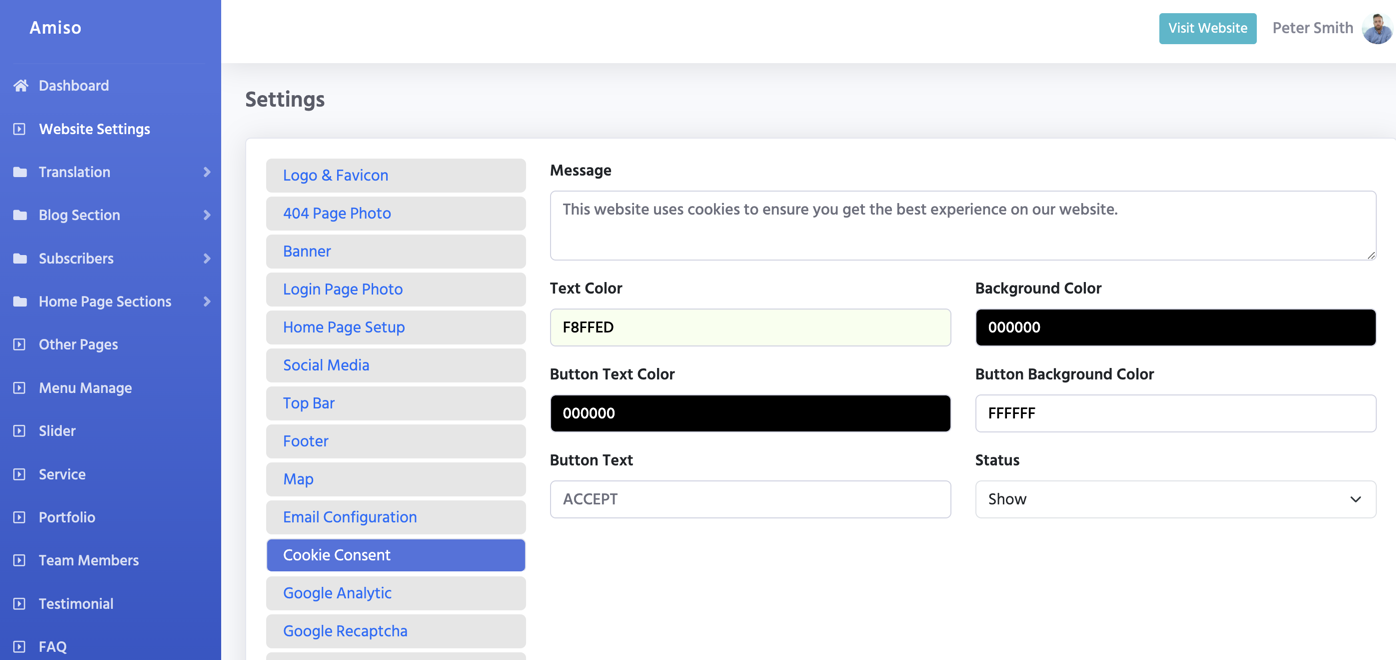Click the Menu Manage sidebar icon

click(x=20, y=388)
